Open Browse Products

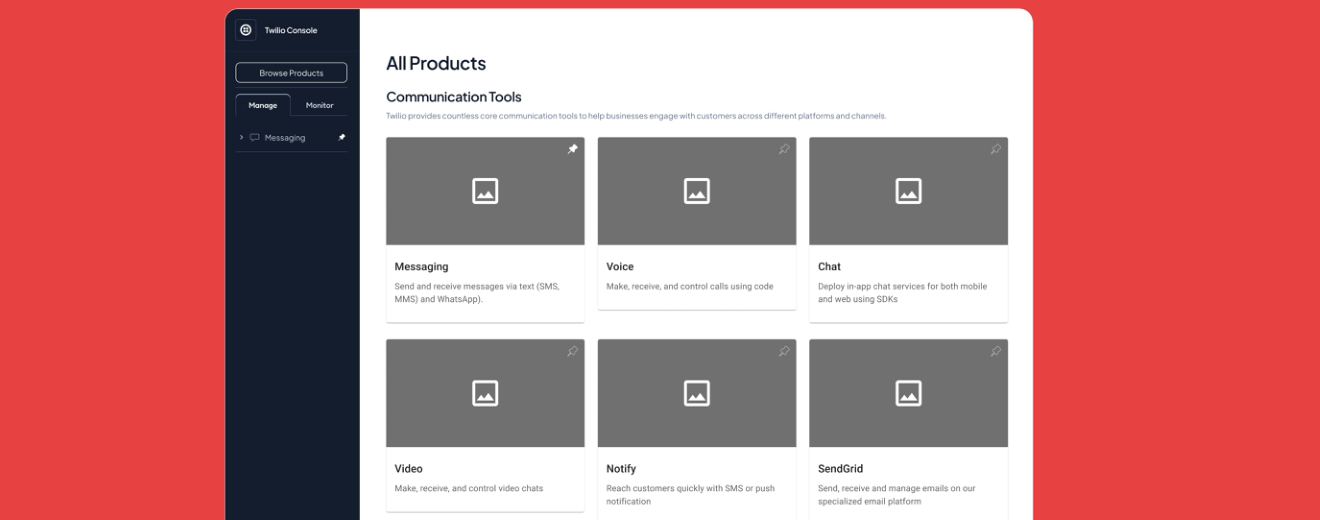[291, 73]
